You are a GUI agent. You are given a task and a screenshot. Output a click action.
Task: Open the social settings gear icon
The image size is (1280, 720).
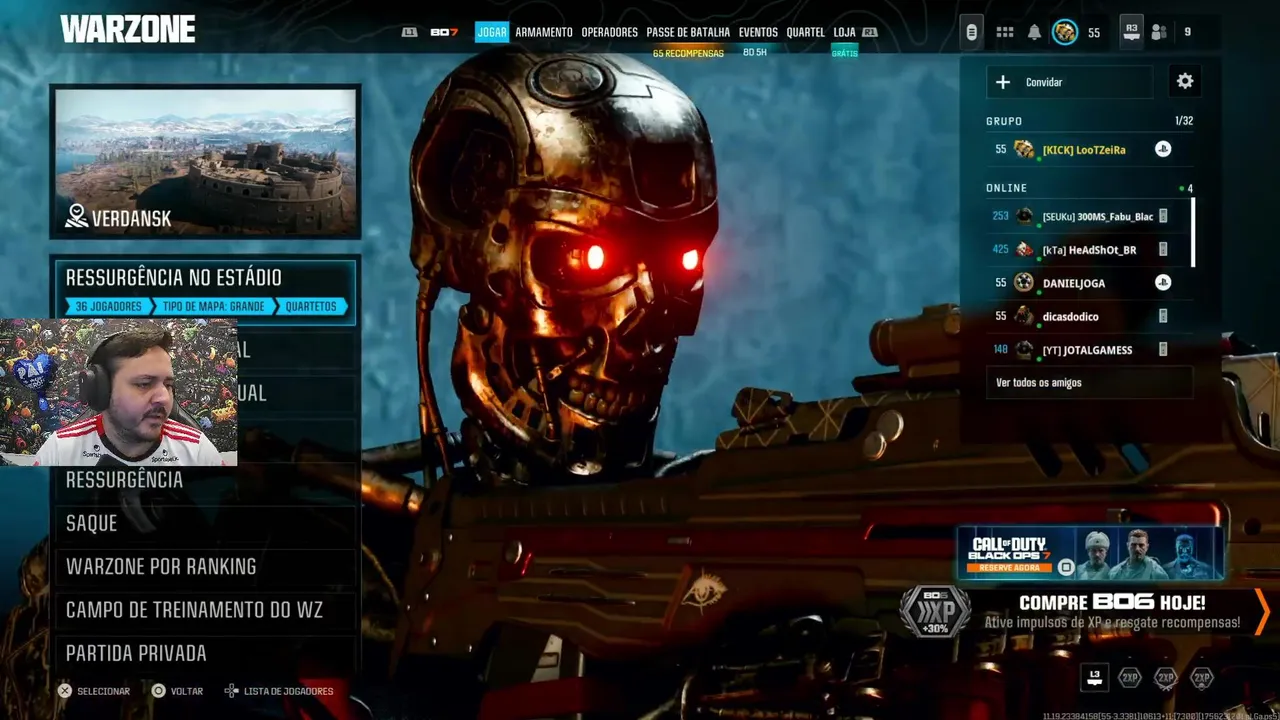click(x=1185, y=82)
